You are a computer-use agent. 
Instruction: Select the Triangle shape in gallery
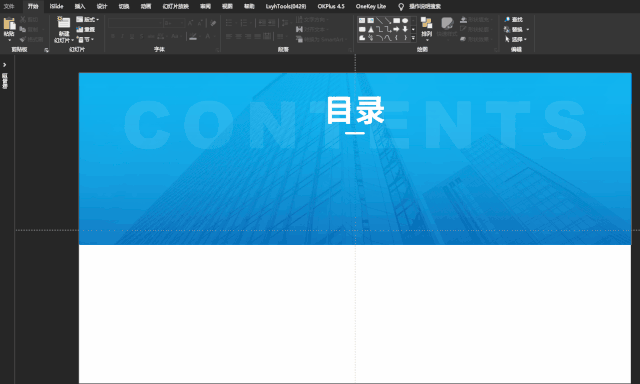[x=371, y=29]
